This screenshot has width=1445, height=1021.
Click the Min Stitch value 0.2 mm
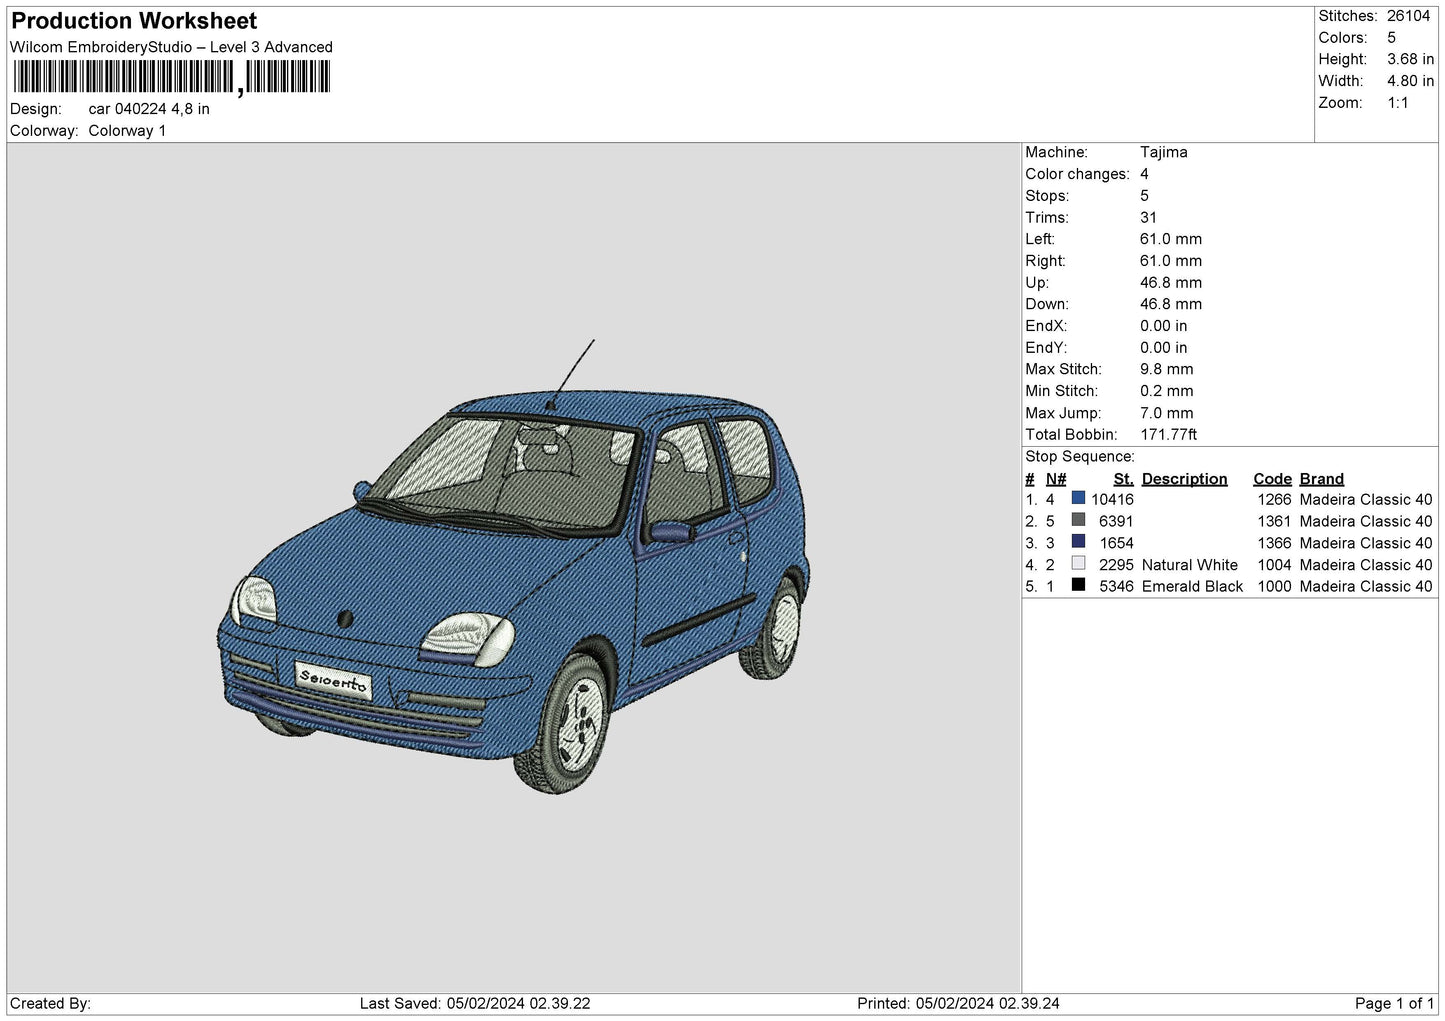pyautogui.click(x=1167, y=391)
